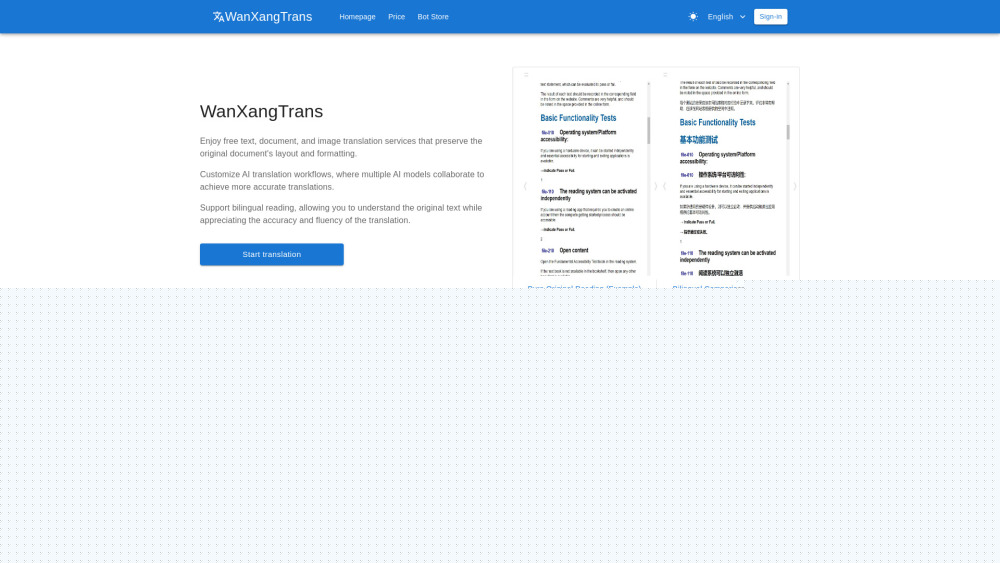1000x563 pixels.
Task: Click the Start translation button
Action: click(x=272, y=254)
